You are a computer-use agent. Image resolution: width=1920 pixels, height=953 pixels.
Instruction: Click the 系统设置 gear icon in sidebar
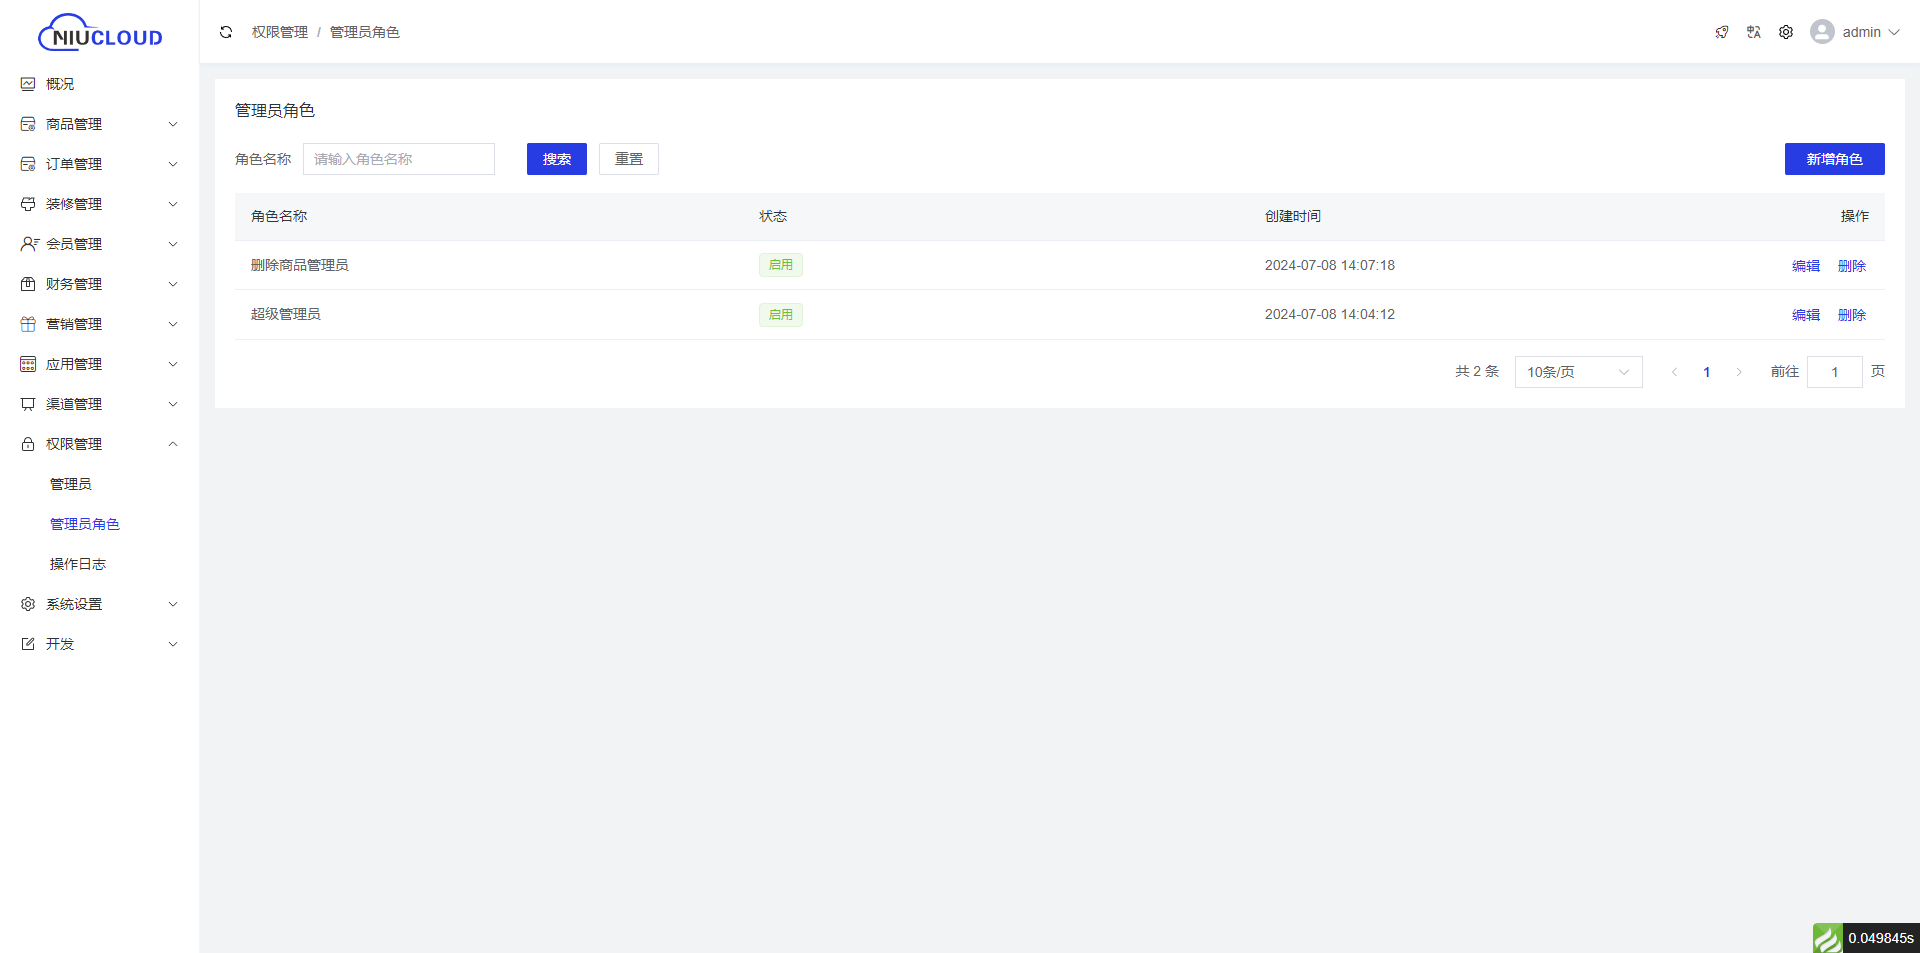(28, 604)
